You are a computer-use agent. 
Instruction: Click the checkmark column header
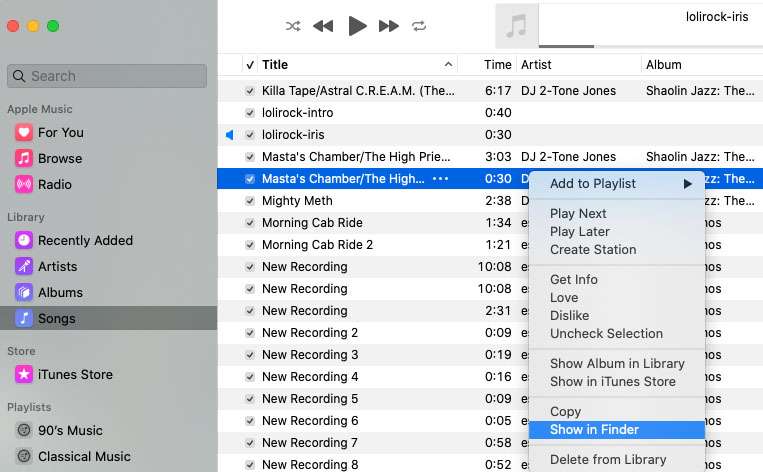(250, 65)
